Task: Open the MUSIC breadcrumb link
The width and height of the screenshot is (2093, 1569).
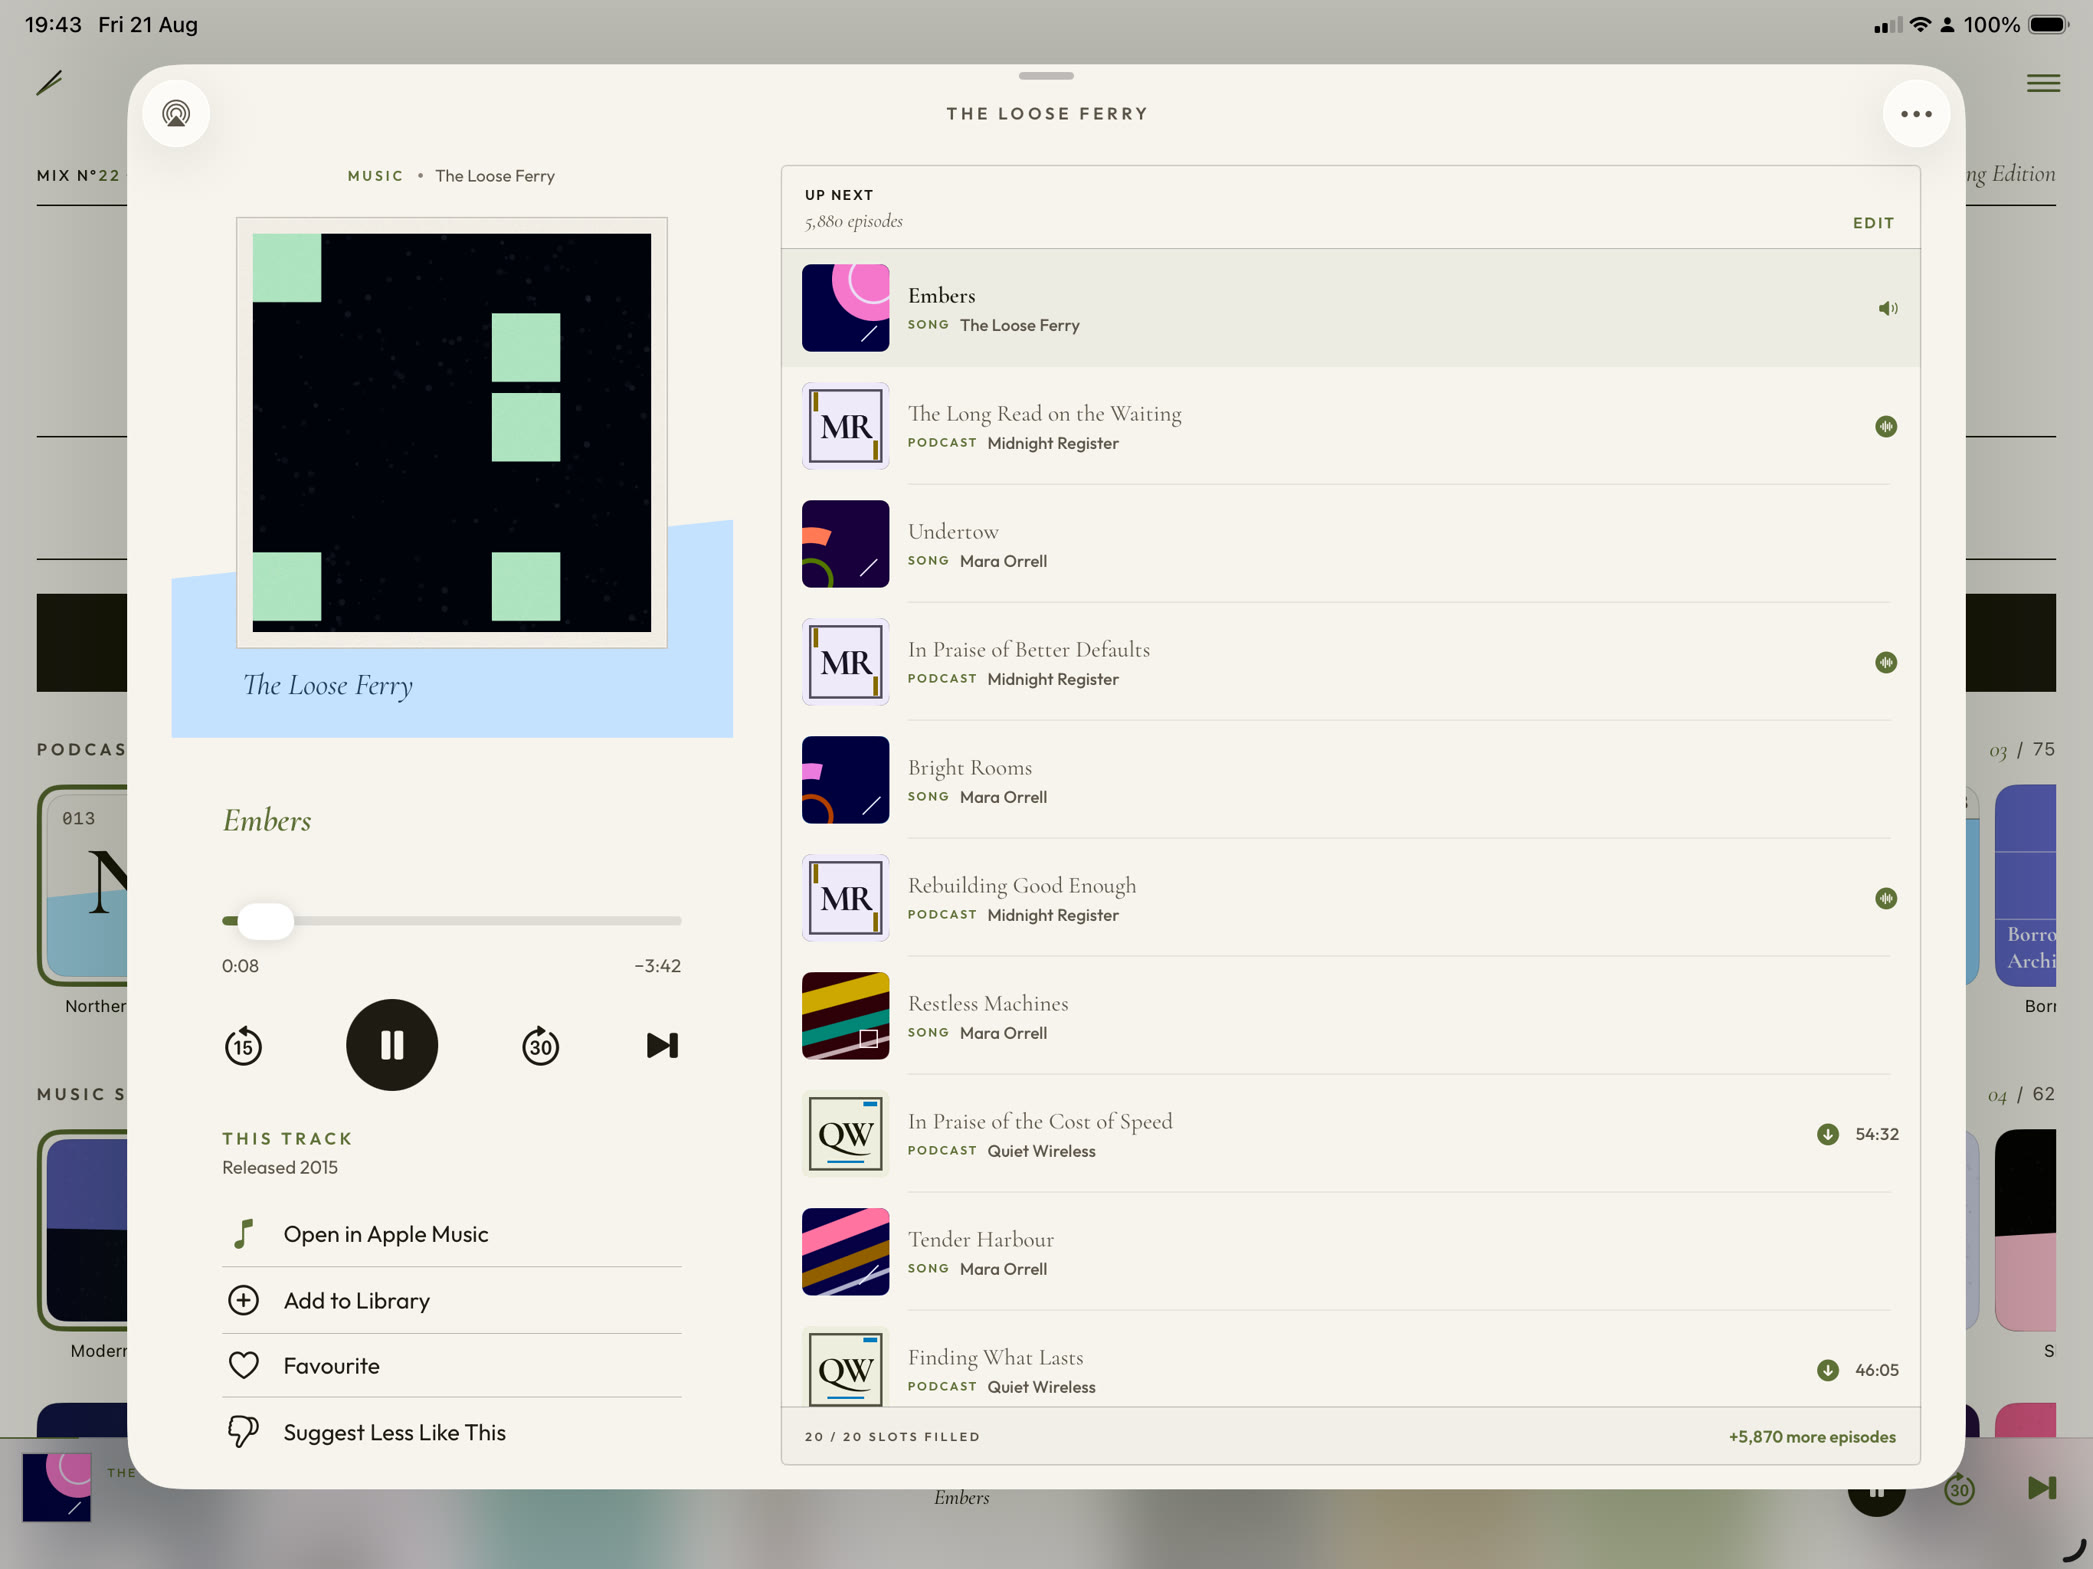Action: coord(375,176)
